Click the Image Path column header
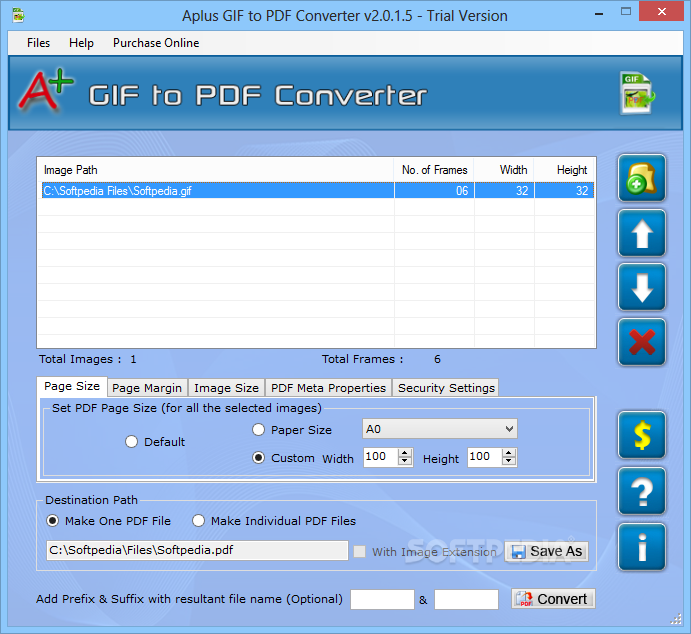Image resolution: width=691 pixels, height=634 pixels. (215, 170)
